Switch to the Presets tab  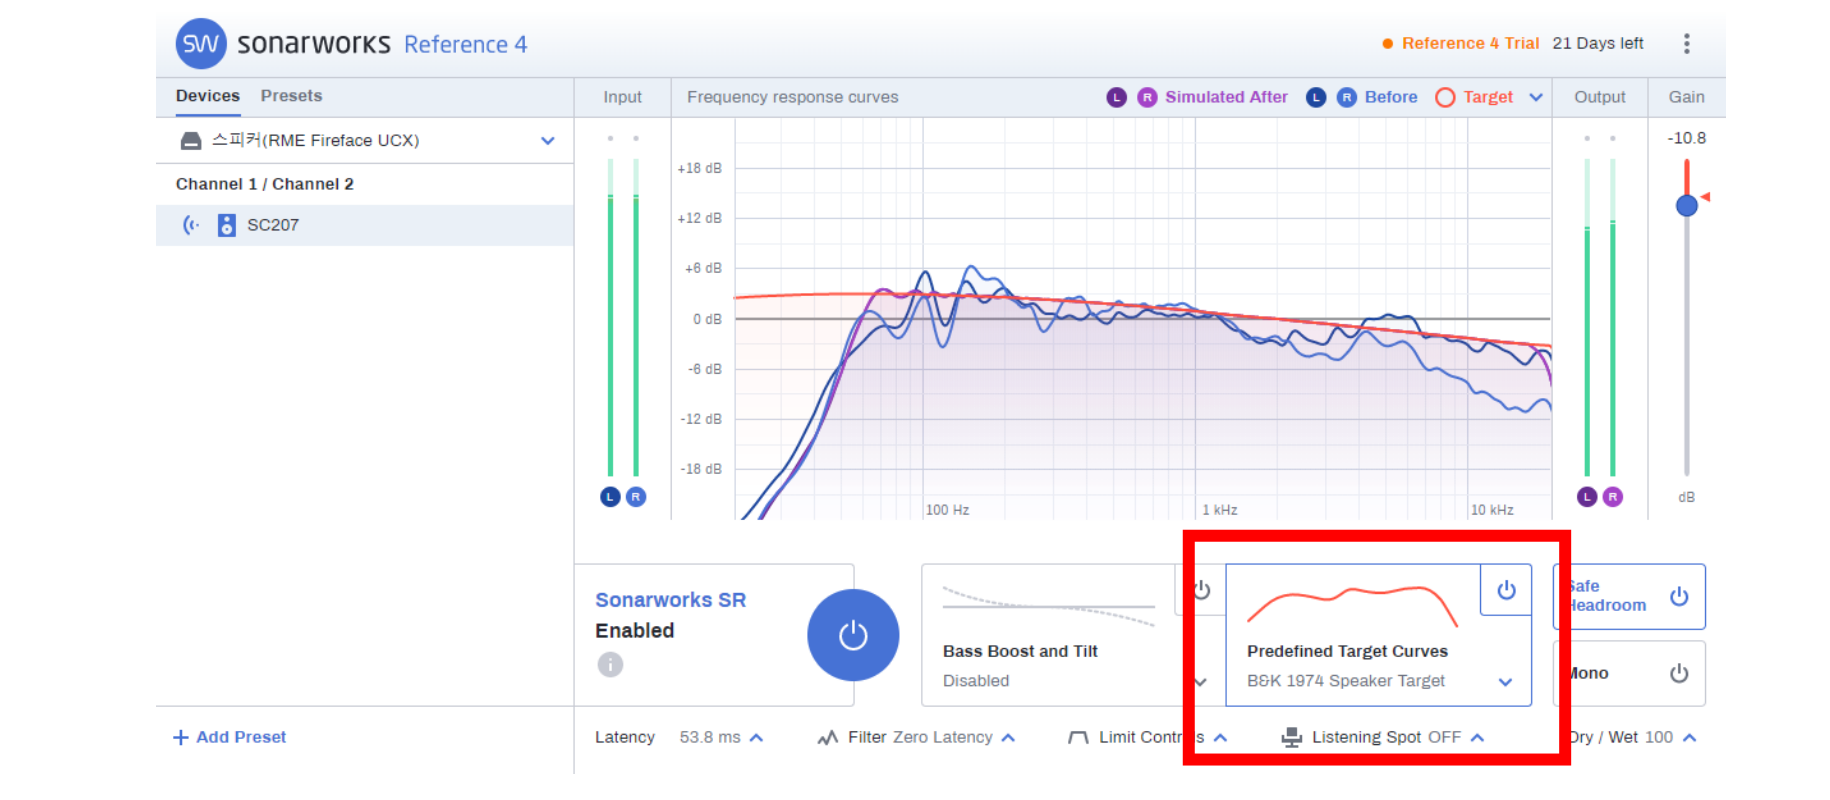tap(291, 96)
